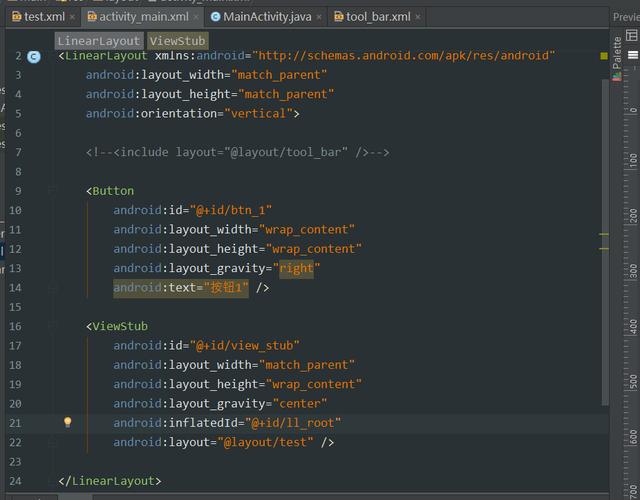Switch to the test.xml tab

click(x=44, y=17)
